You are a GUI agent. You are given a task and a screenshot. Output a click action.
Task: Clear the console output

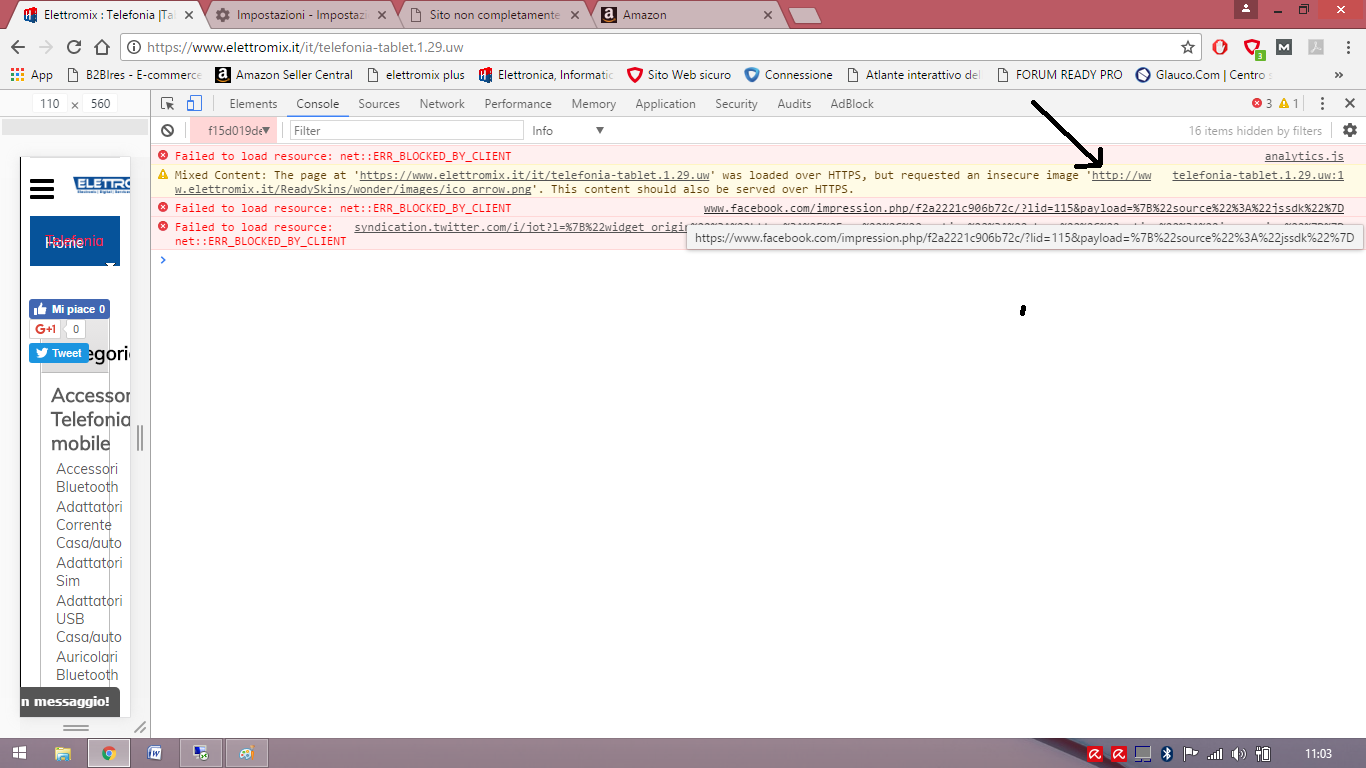[168, 131]
